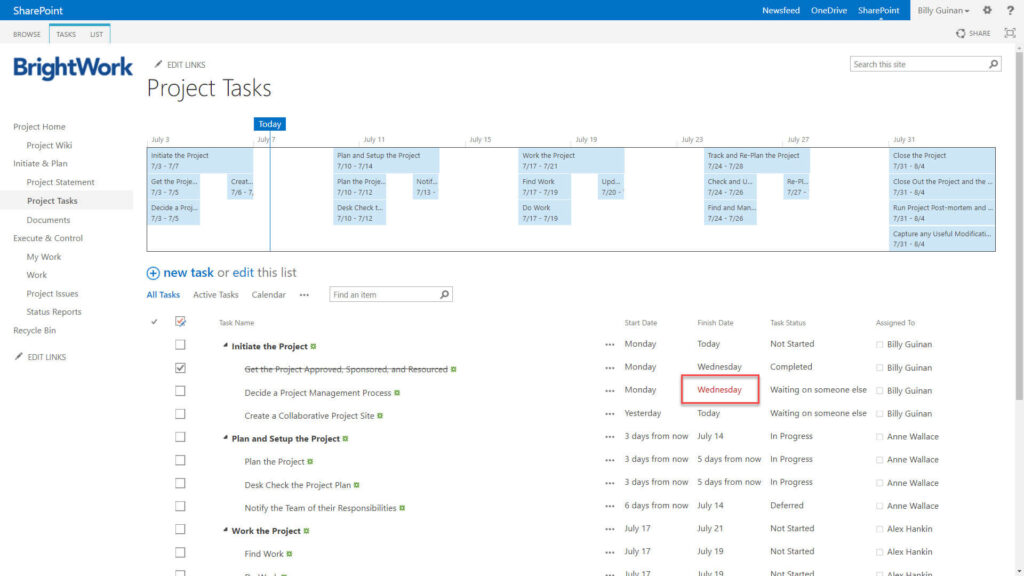1024x576 pixels.
Task: Toggle the focus on content icon
Action: (1009, 33)
